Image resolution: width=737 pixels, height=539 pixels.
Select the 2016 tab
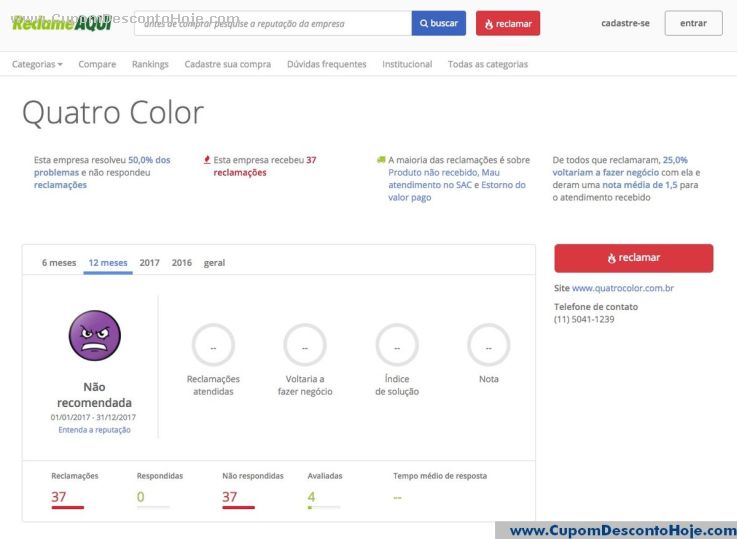tap(181, 263)
